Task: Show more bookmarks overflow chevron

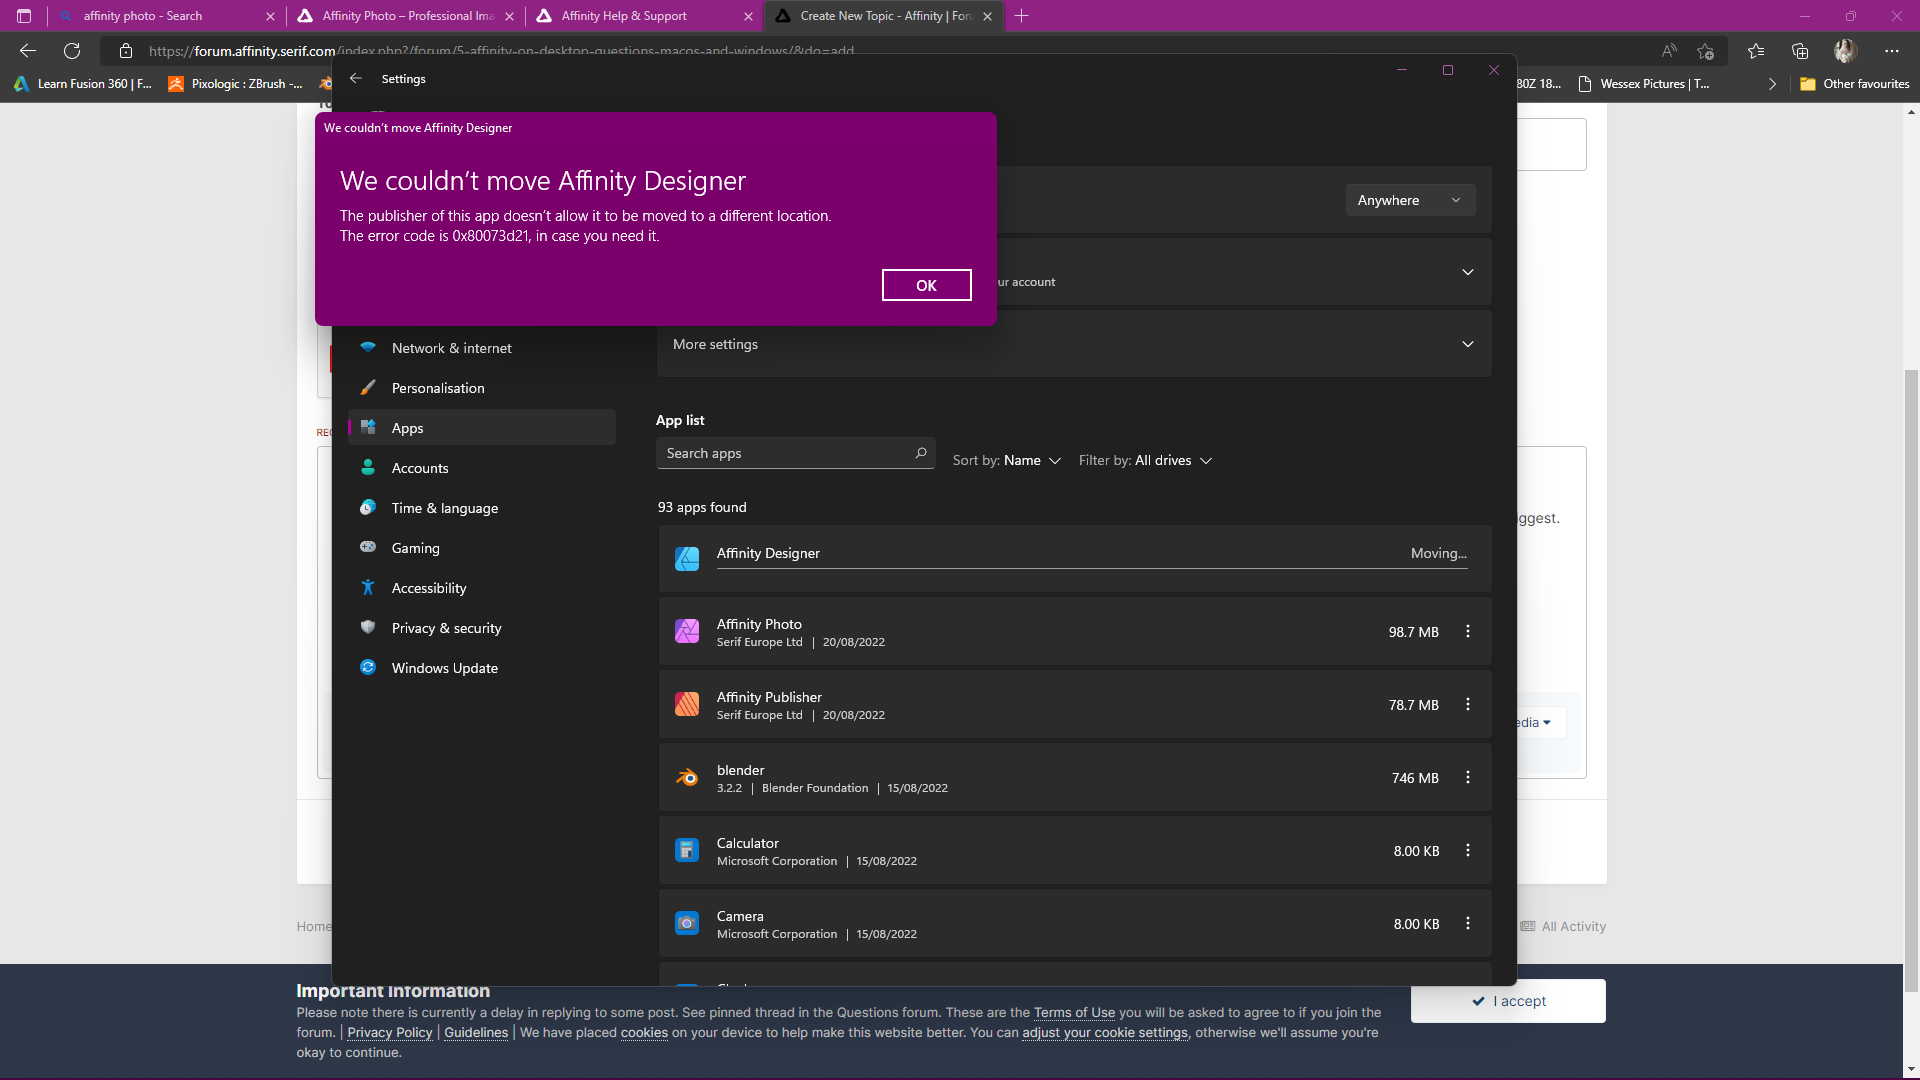Action: pos(1772,84)
